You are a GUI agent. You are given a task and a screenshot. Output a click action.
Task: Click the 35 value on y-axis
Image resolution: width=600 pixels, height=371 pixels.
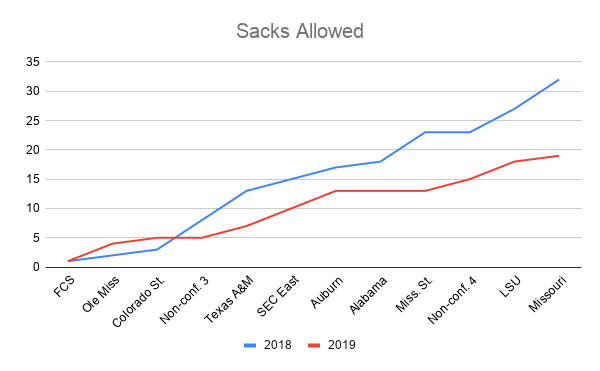point(33,62)
